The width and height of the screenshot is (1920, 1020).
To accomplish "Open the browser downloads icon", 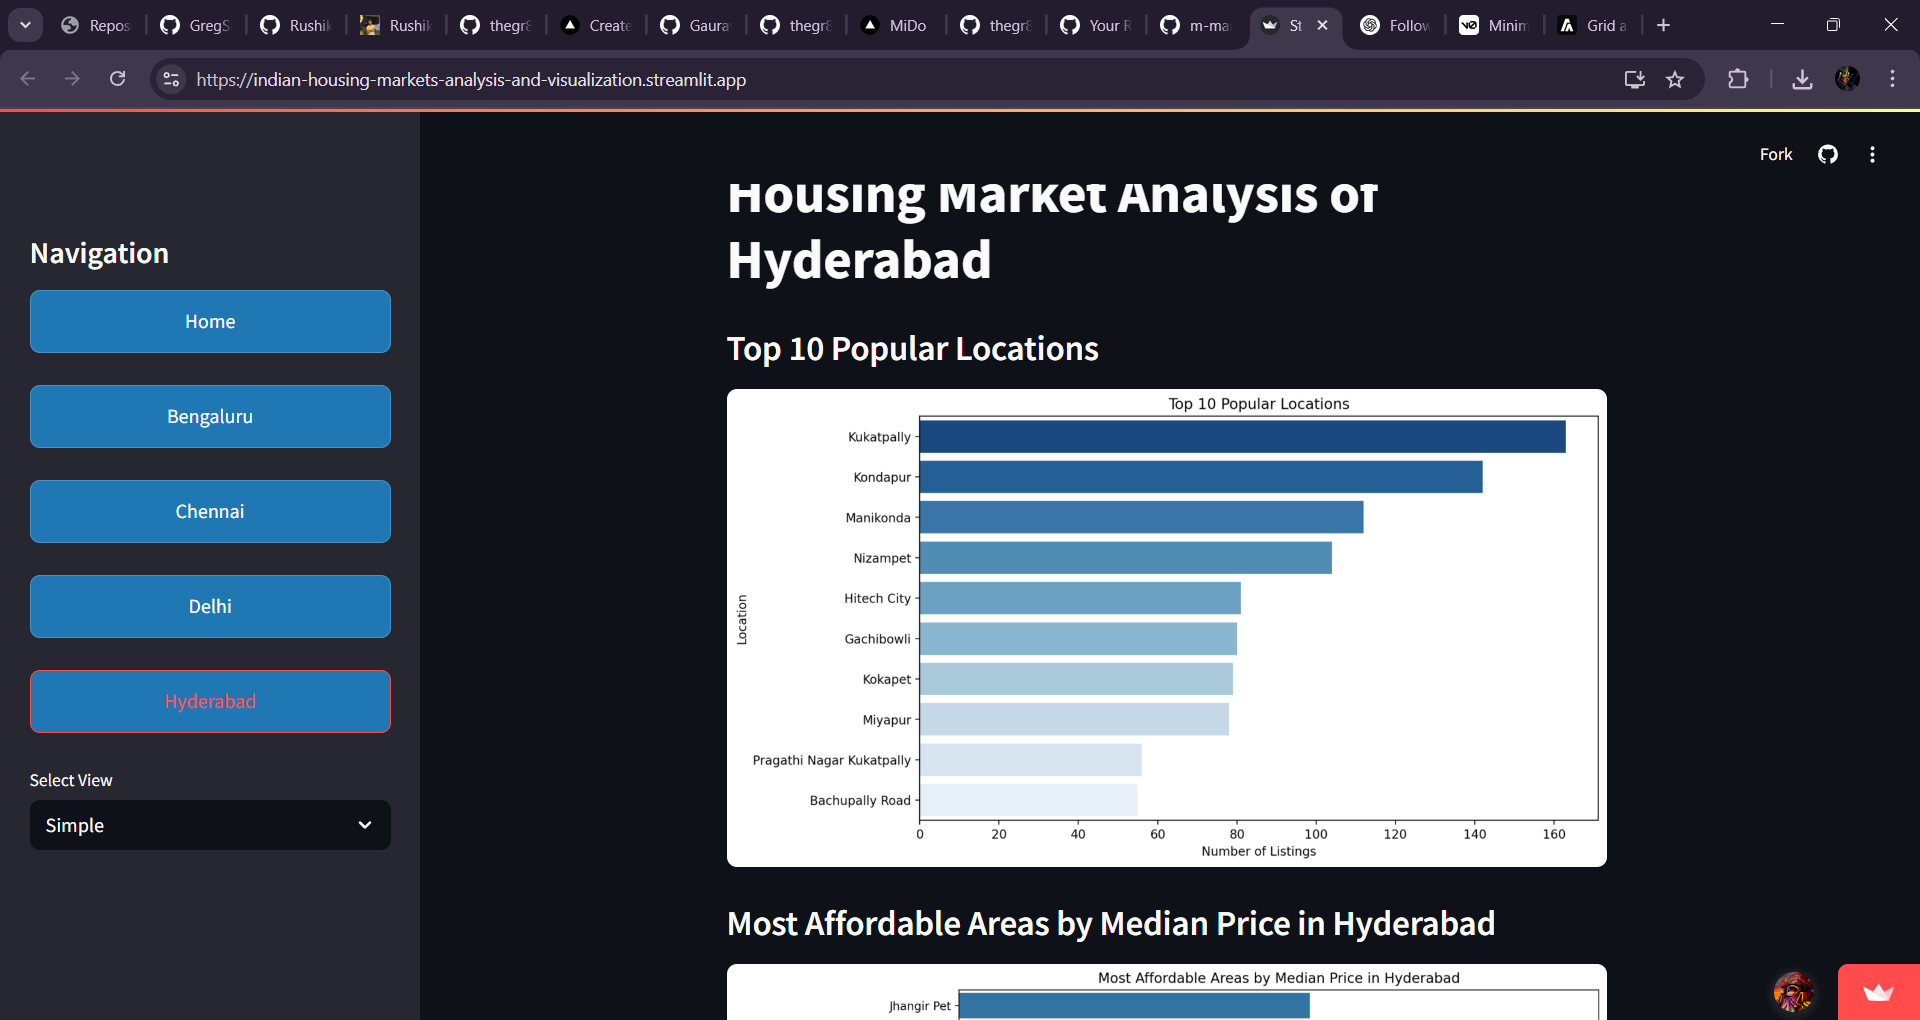I will point(1802,79).
